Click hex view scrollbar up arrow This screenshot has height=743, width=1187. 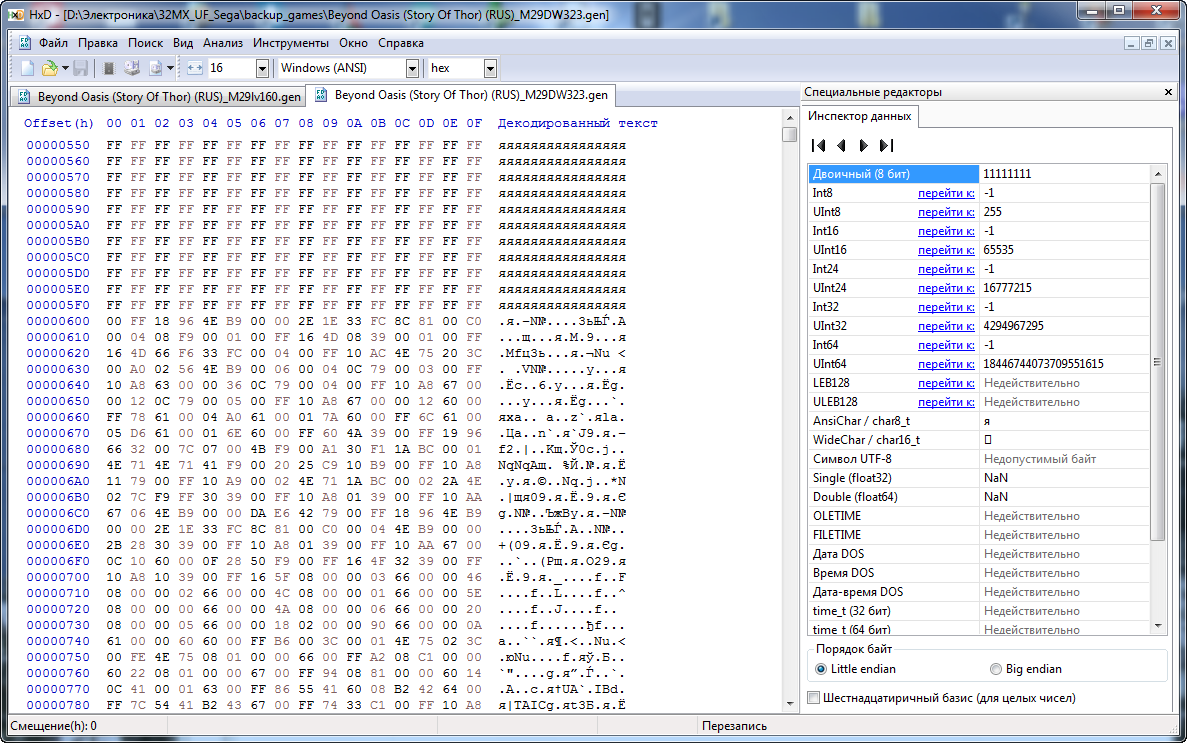(x=790, y=118)
